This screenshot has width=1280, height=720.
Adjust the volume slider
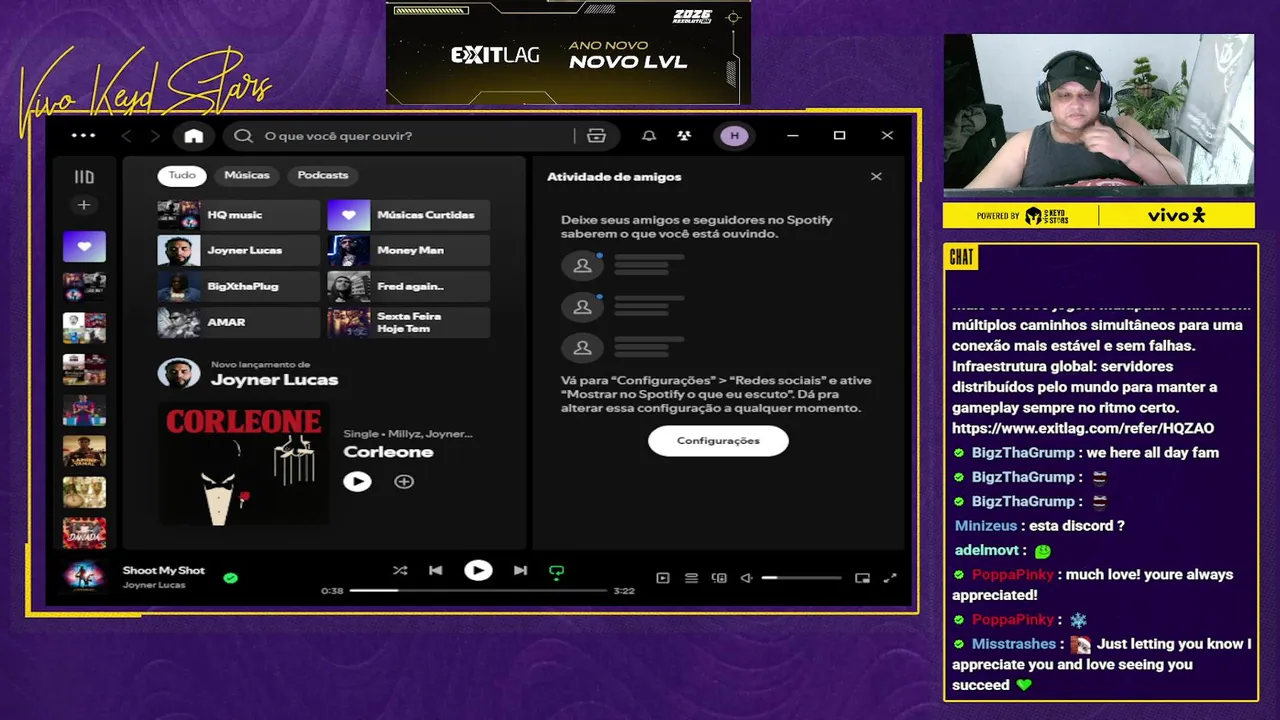[802, 578]
